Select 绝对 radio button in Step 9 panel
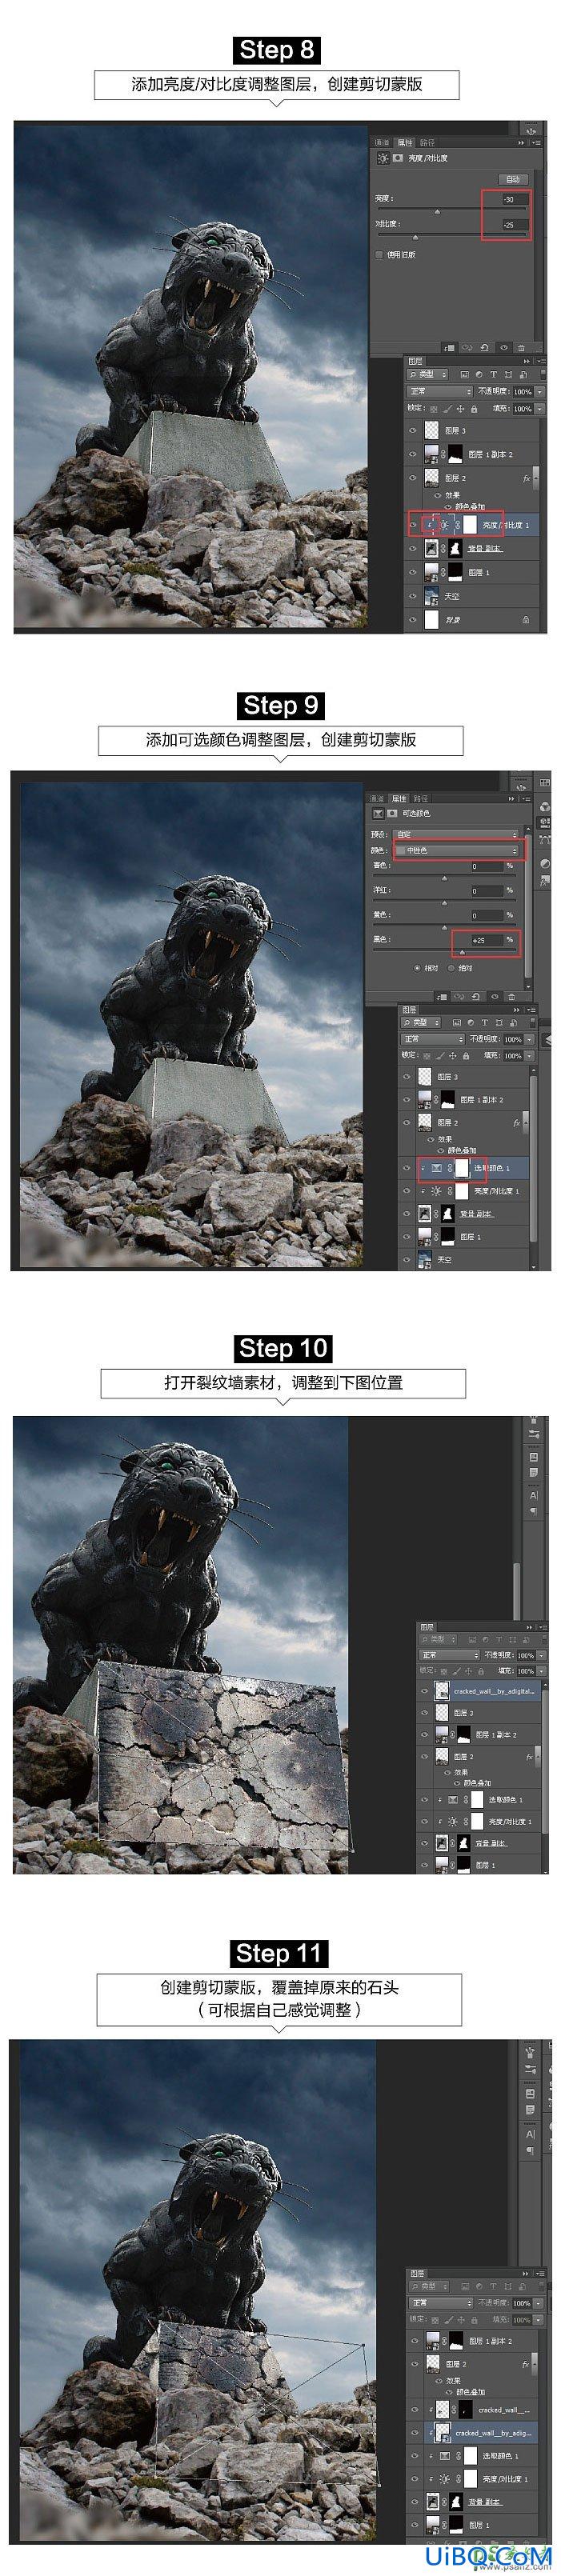Image resolution: width=561 pixels, height=2576 pixels. coord(452,968)
